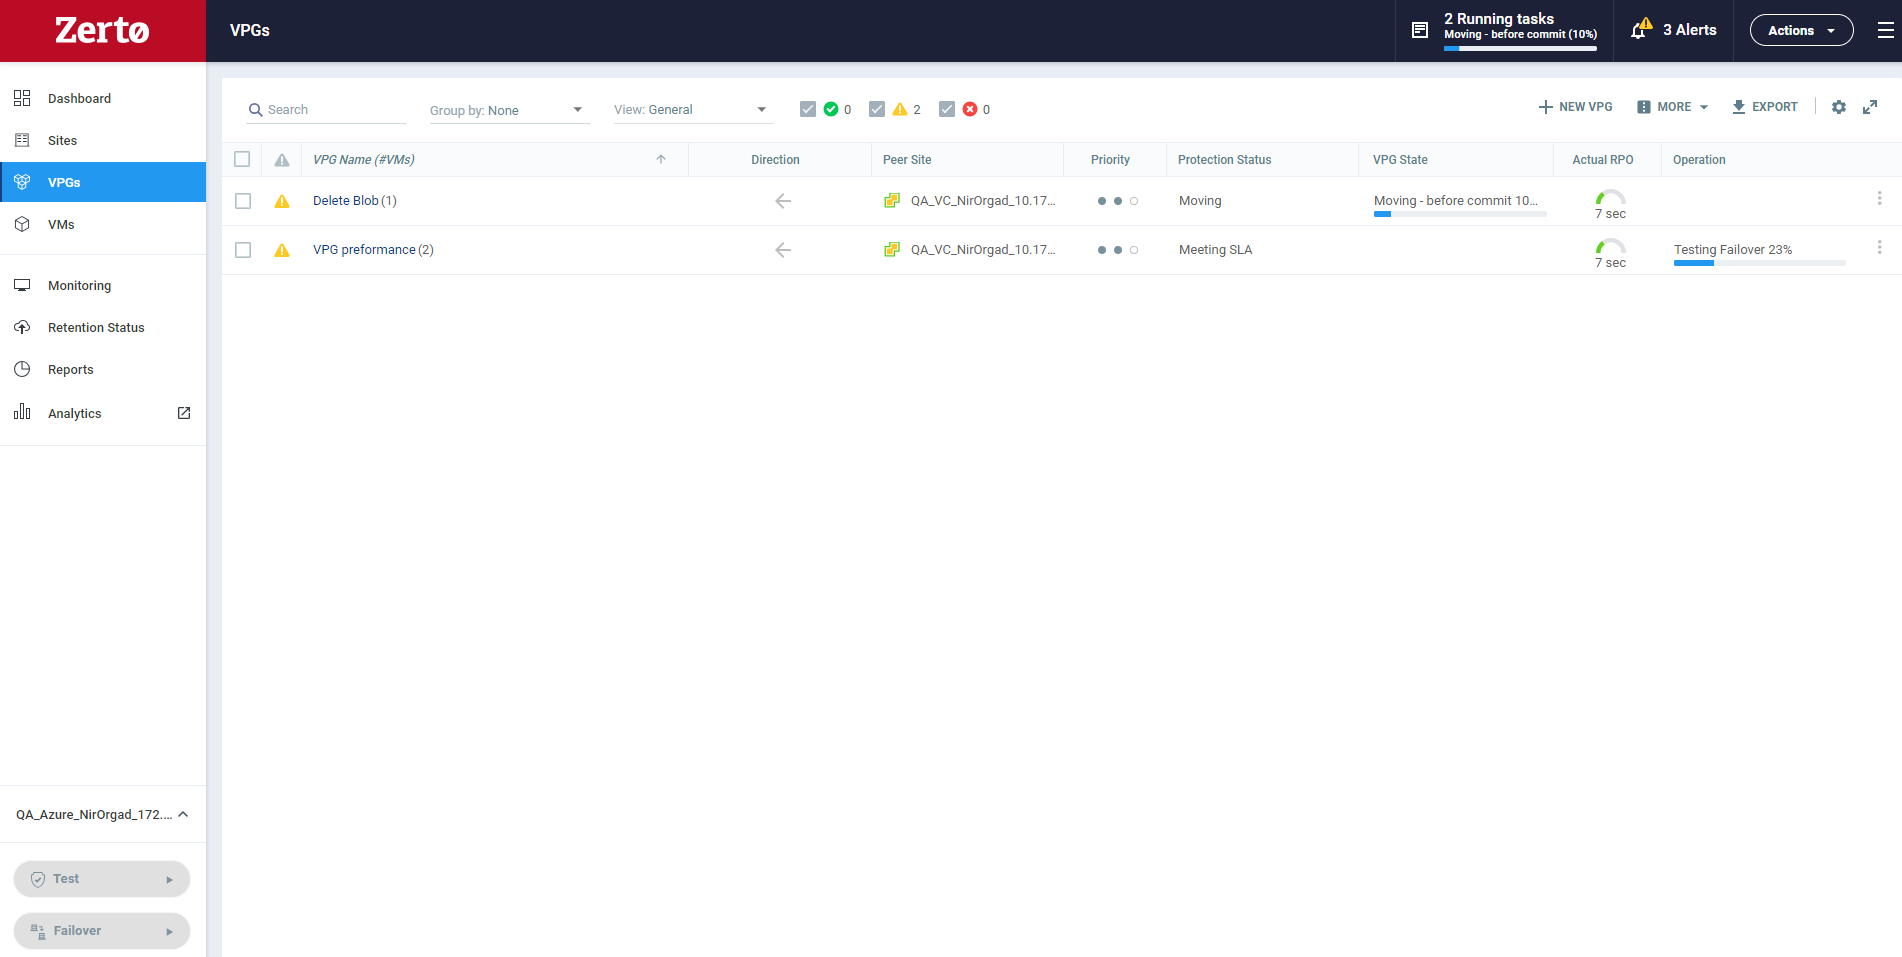
Task: Select the Delete Blob row checkbox
Action: [243, 201]
